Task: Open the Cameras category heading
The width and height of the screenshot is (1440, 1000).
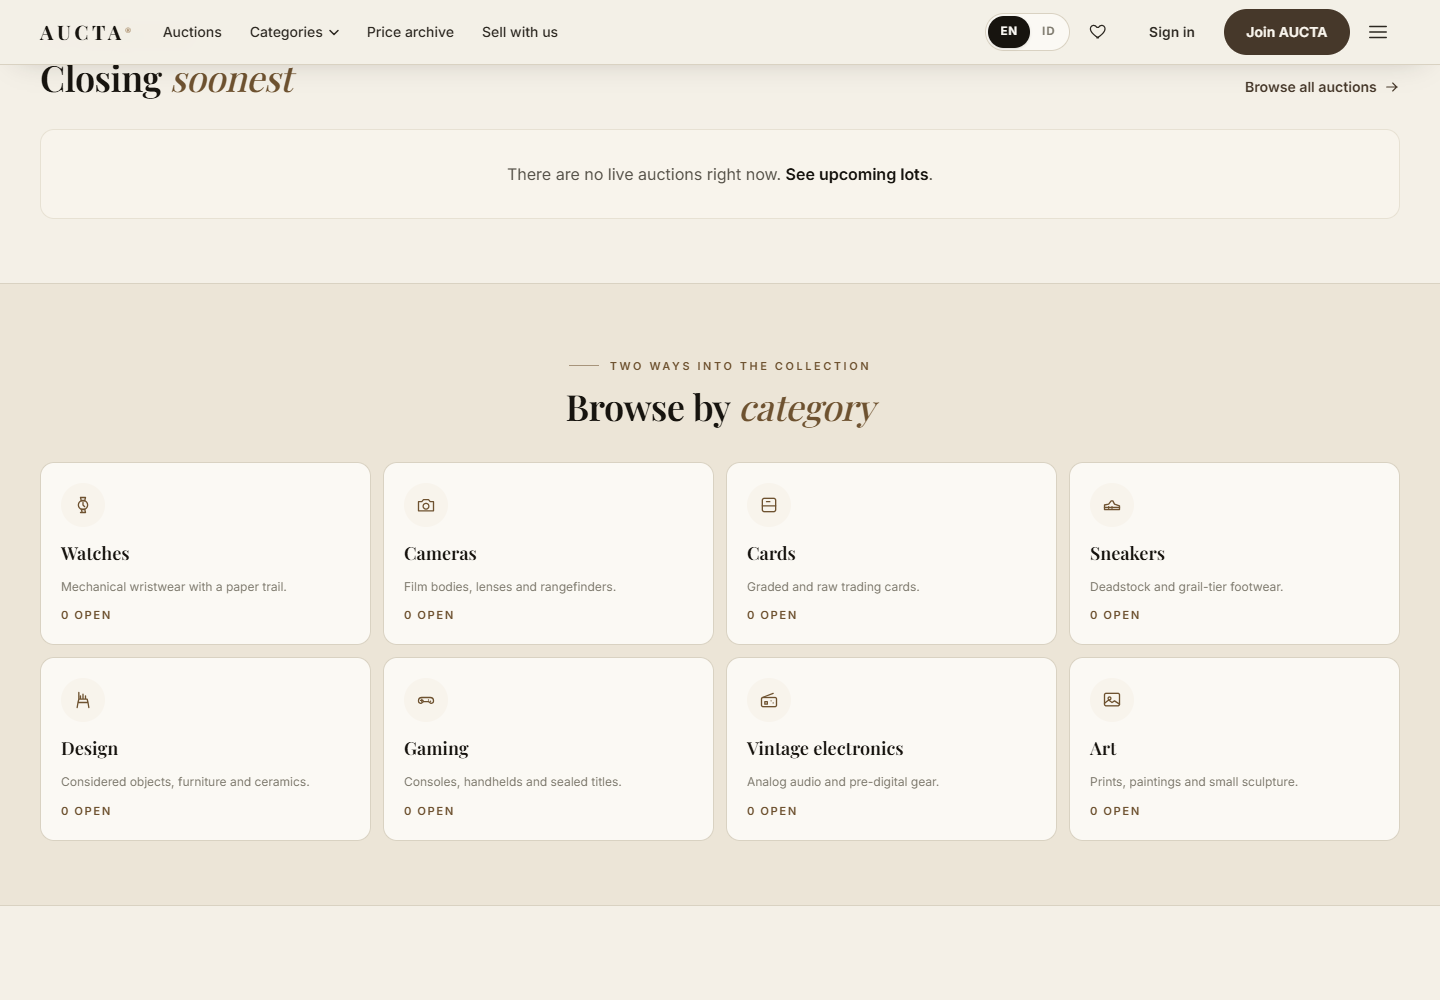Action: 440,554
